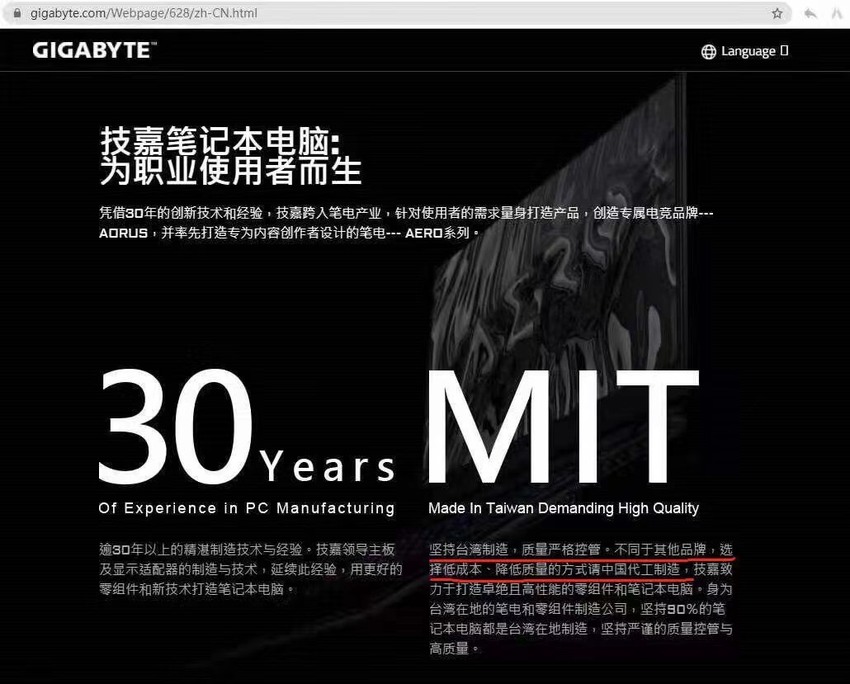The height and width of the screenshot is (684, 850).
Task: Click the globe icon beside Language
Action: point(709,51)
